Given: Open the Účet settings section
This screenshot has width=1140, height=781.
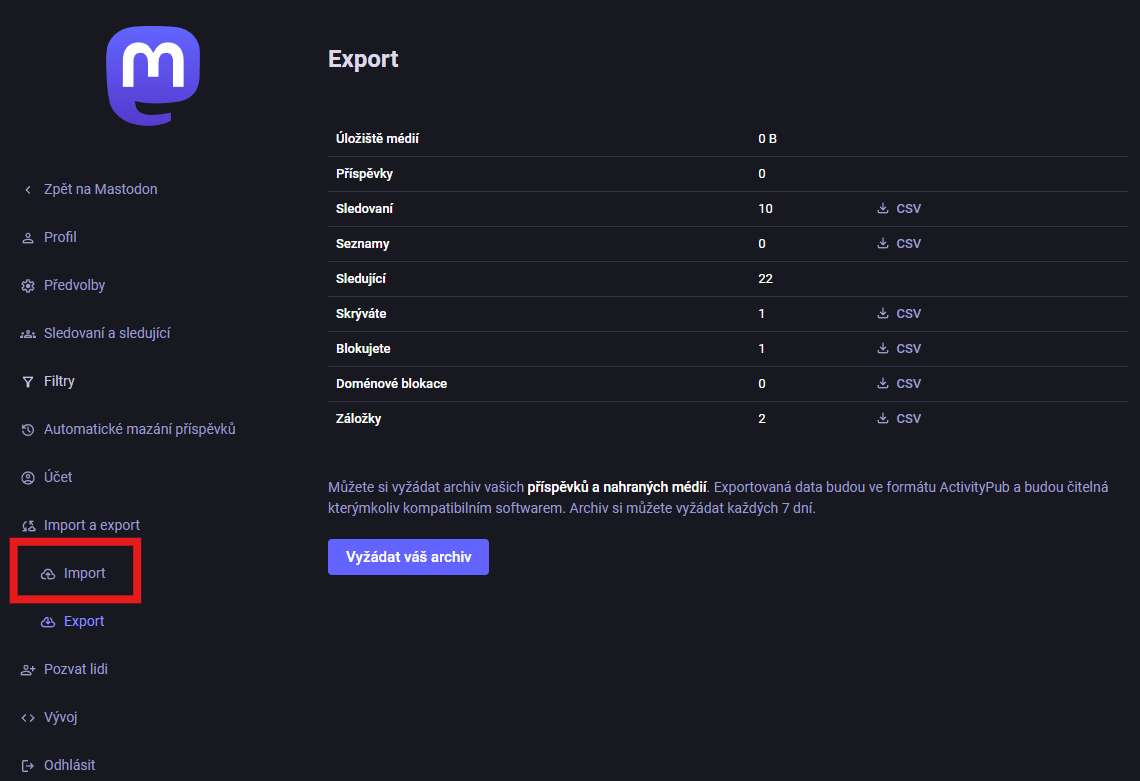Looking at the screenshot, I should point(58,478).
